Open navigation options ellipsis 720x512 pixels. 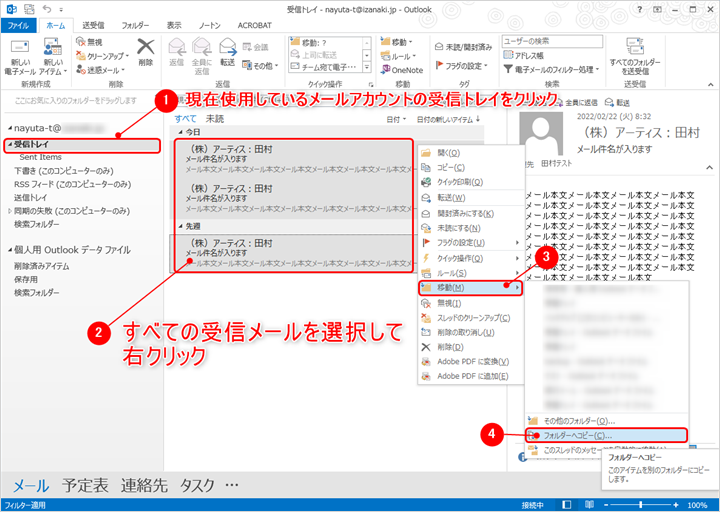(x=232, y=484)
